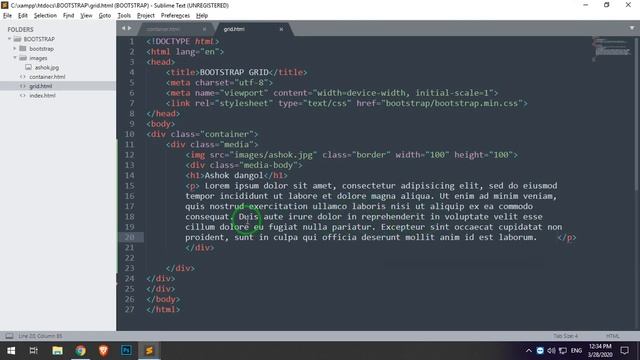
Task: Click the closing </p> tag on line 20
Action: [567, 238]
